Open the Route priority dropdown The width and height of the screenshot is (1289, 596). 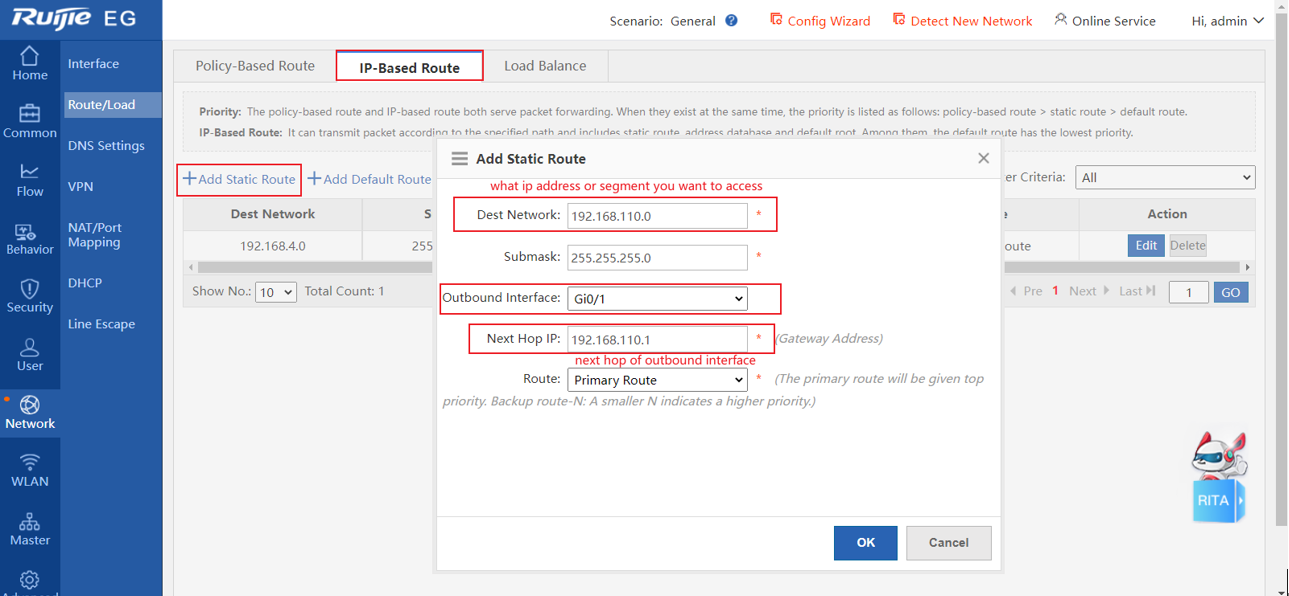657,380
